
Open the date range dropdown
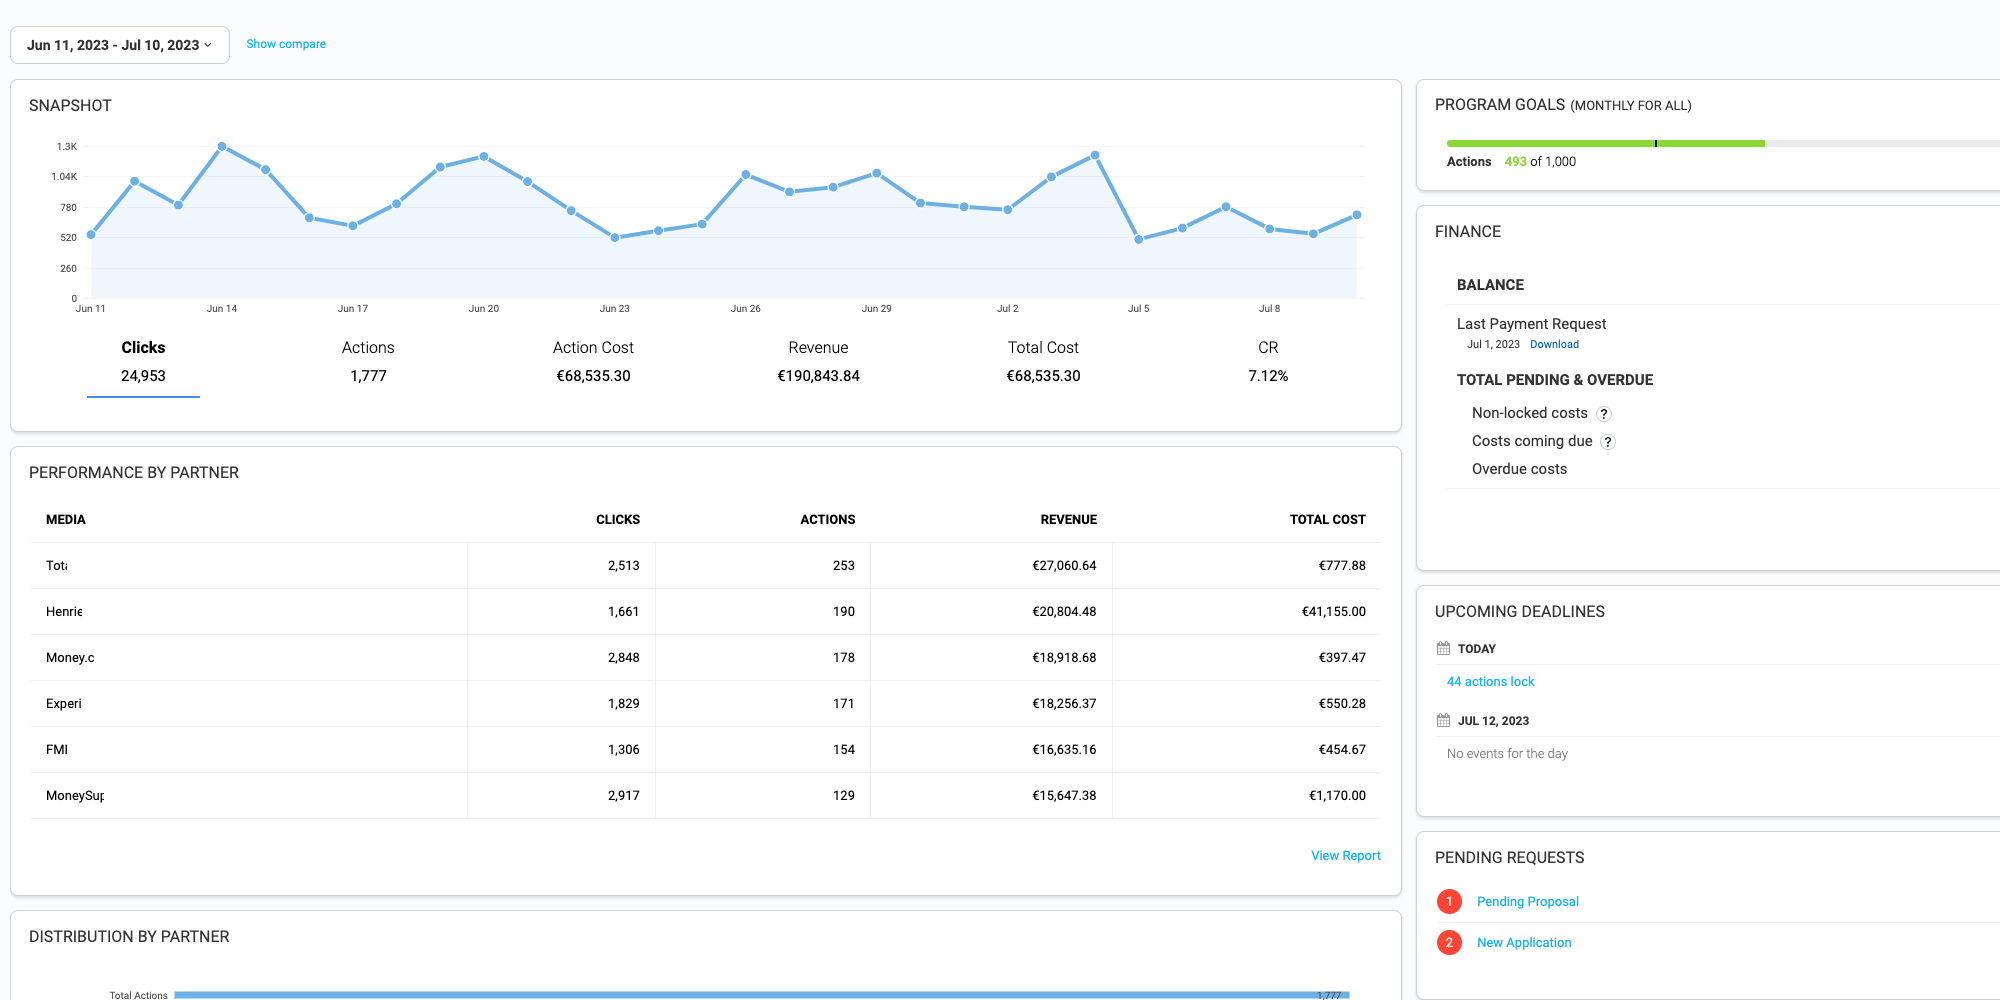pos(119,45)
